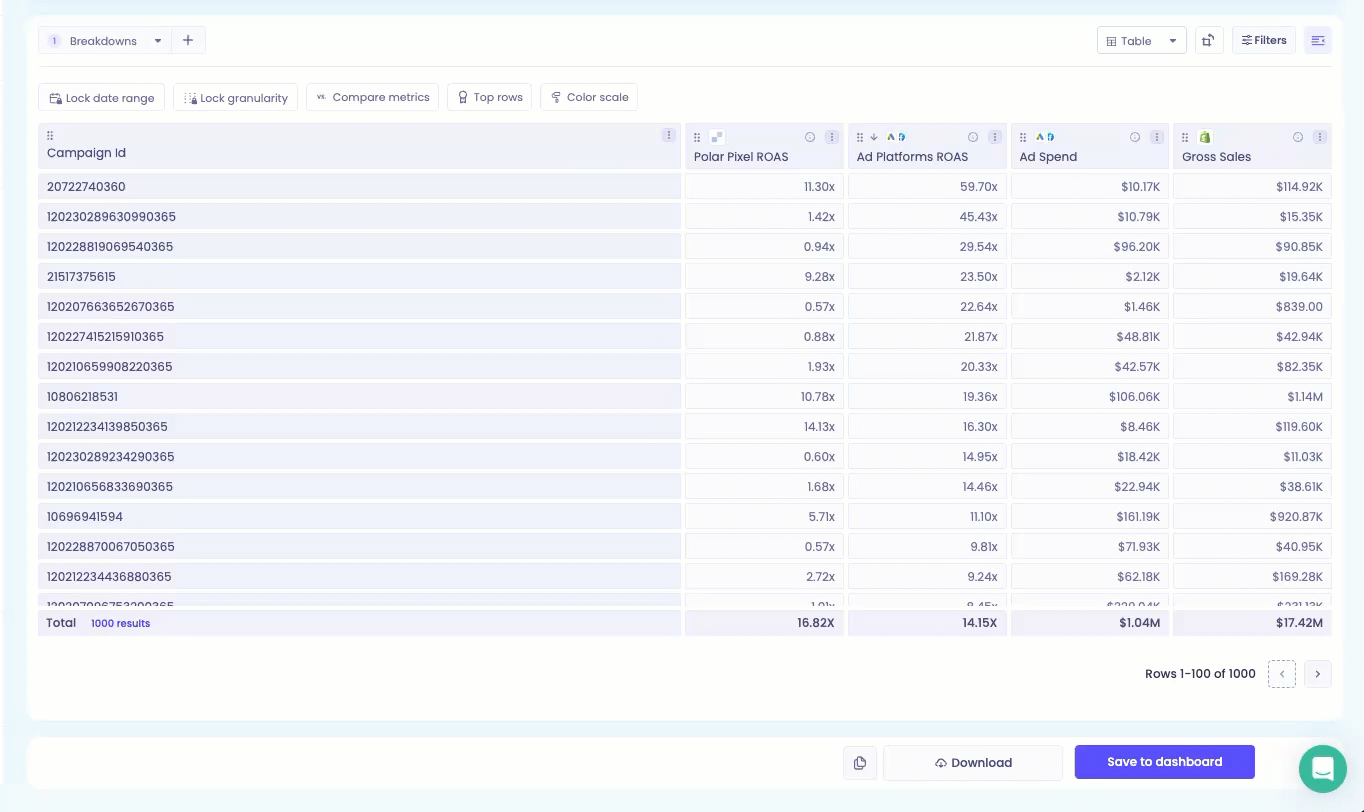Click the copy icon beside Download

[x=860, y=763]
